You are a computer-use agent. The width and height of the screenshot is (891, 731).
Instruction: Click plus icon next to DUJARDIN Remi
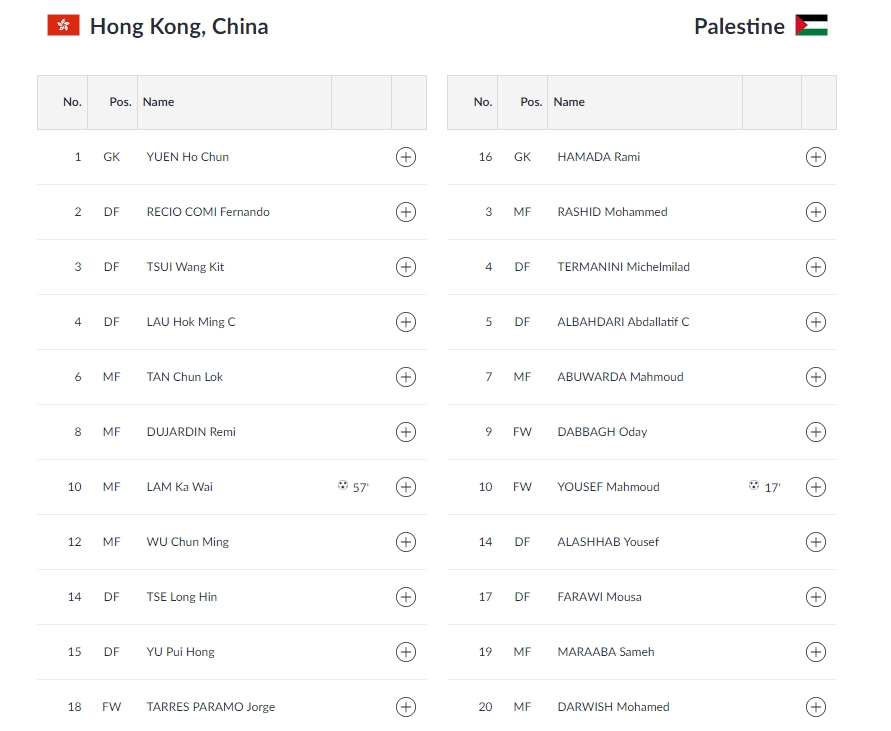(x=406, y=432)
